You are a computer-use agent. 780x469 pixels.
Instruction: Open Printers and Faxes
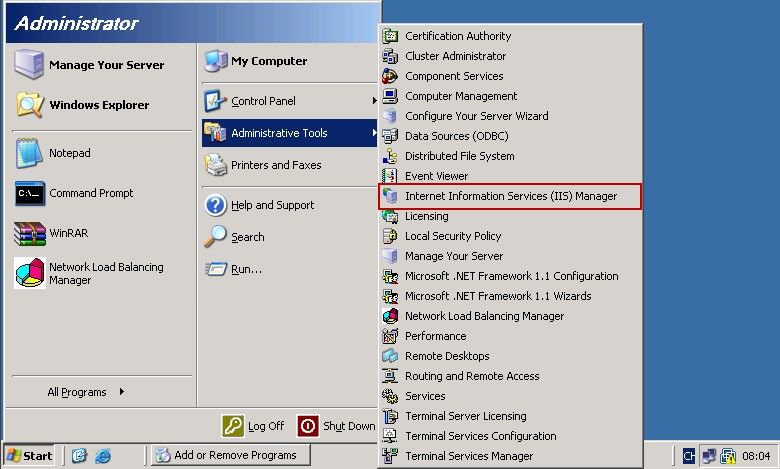pyautogui.click(x=289, y=165)
